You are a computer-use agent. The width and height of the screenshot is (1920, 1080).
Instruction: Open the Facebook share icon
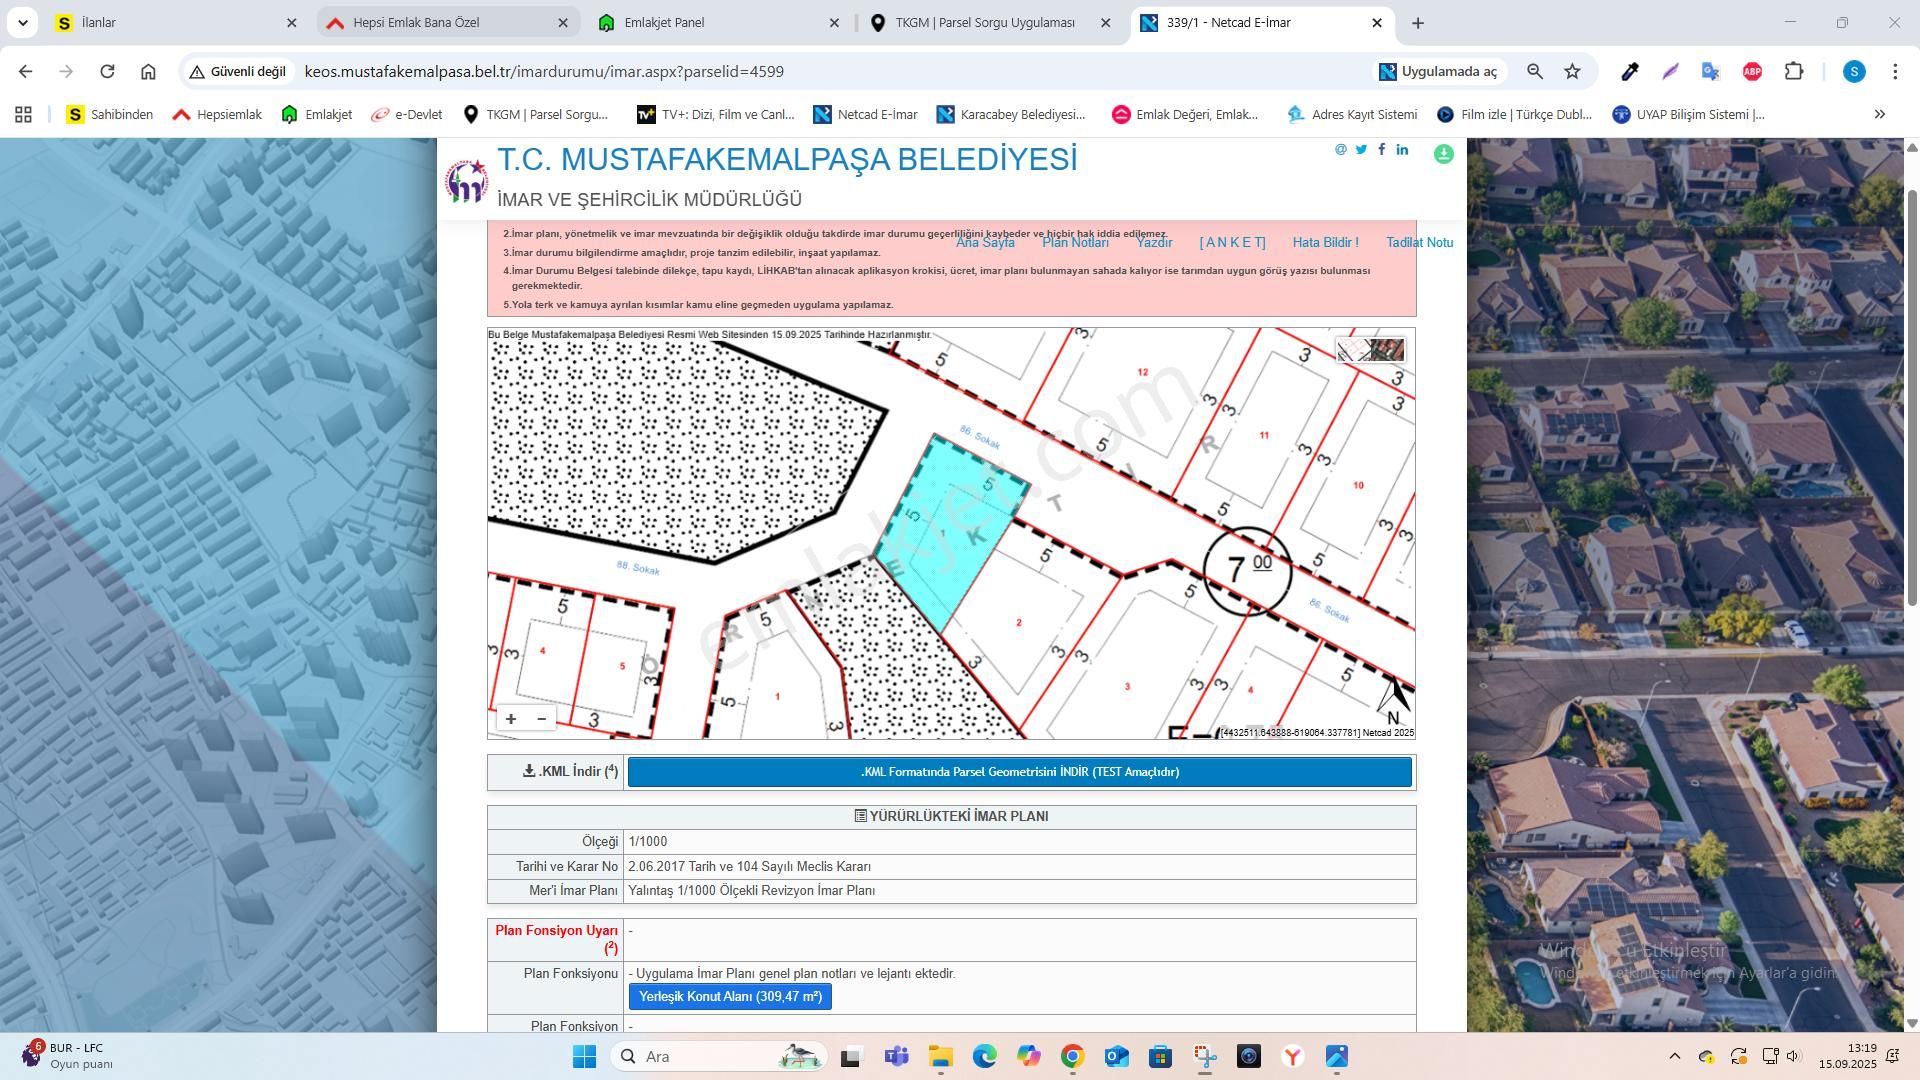pos(1382,149)
